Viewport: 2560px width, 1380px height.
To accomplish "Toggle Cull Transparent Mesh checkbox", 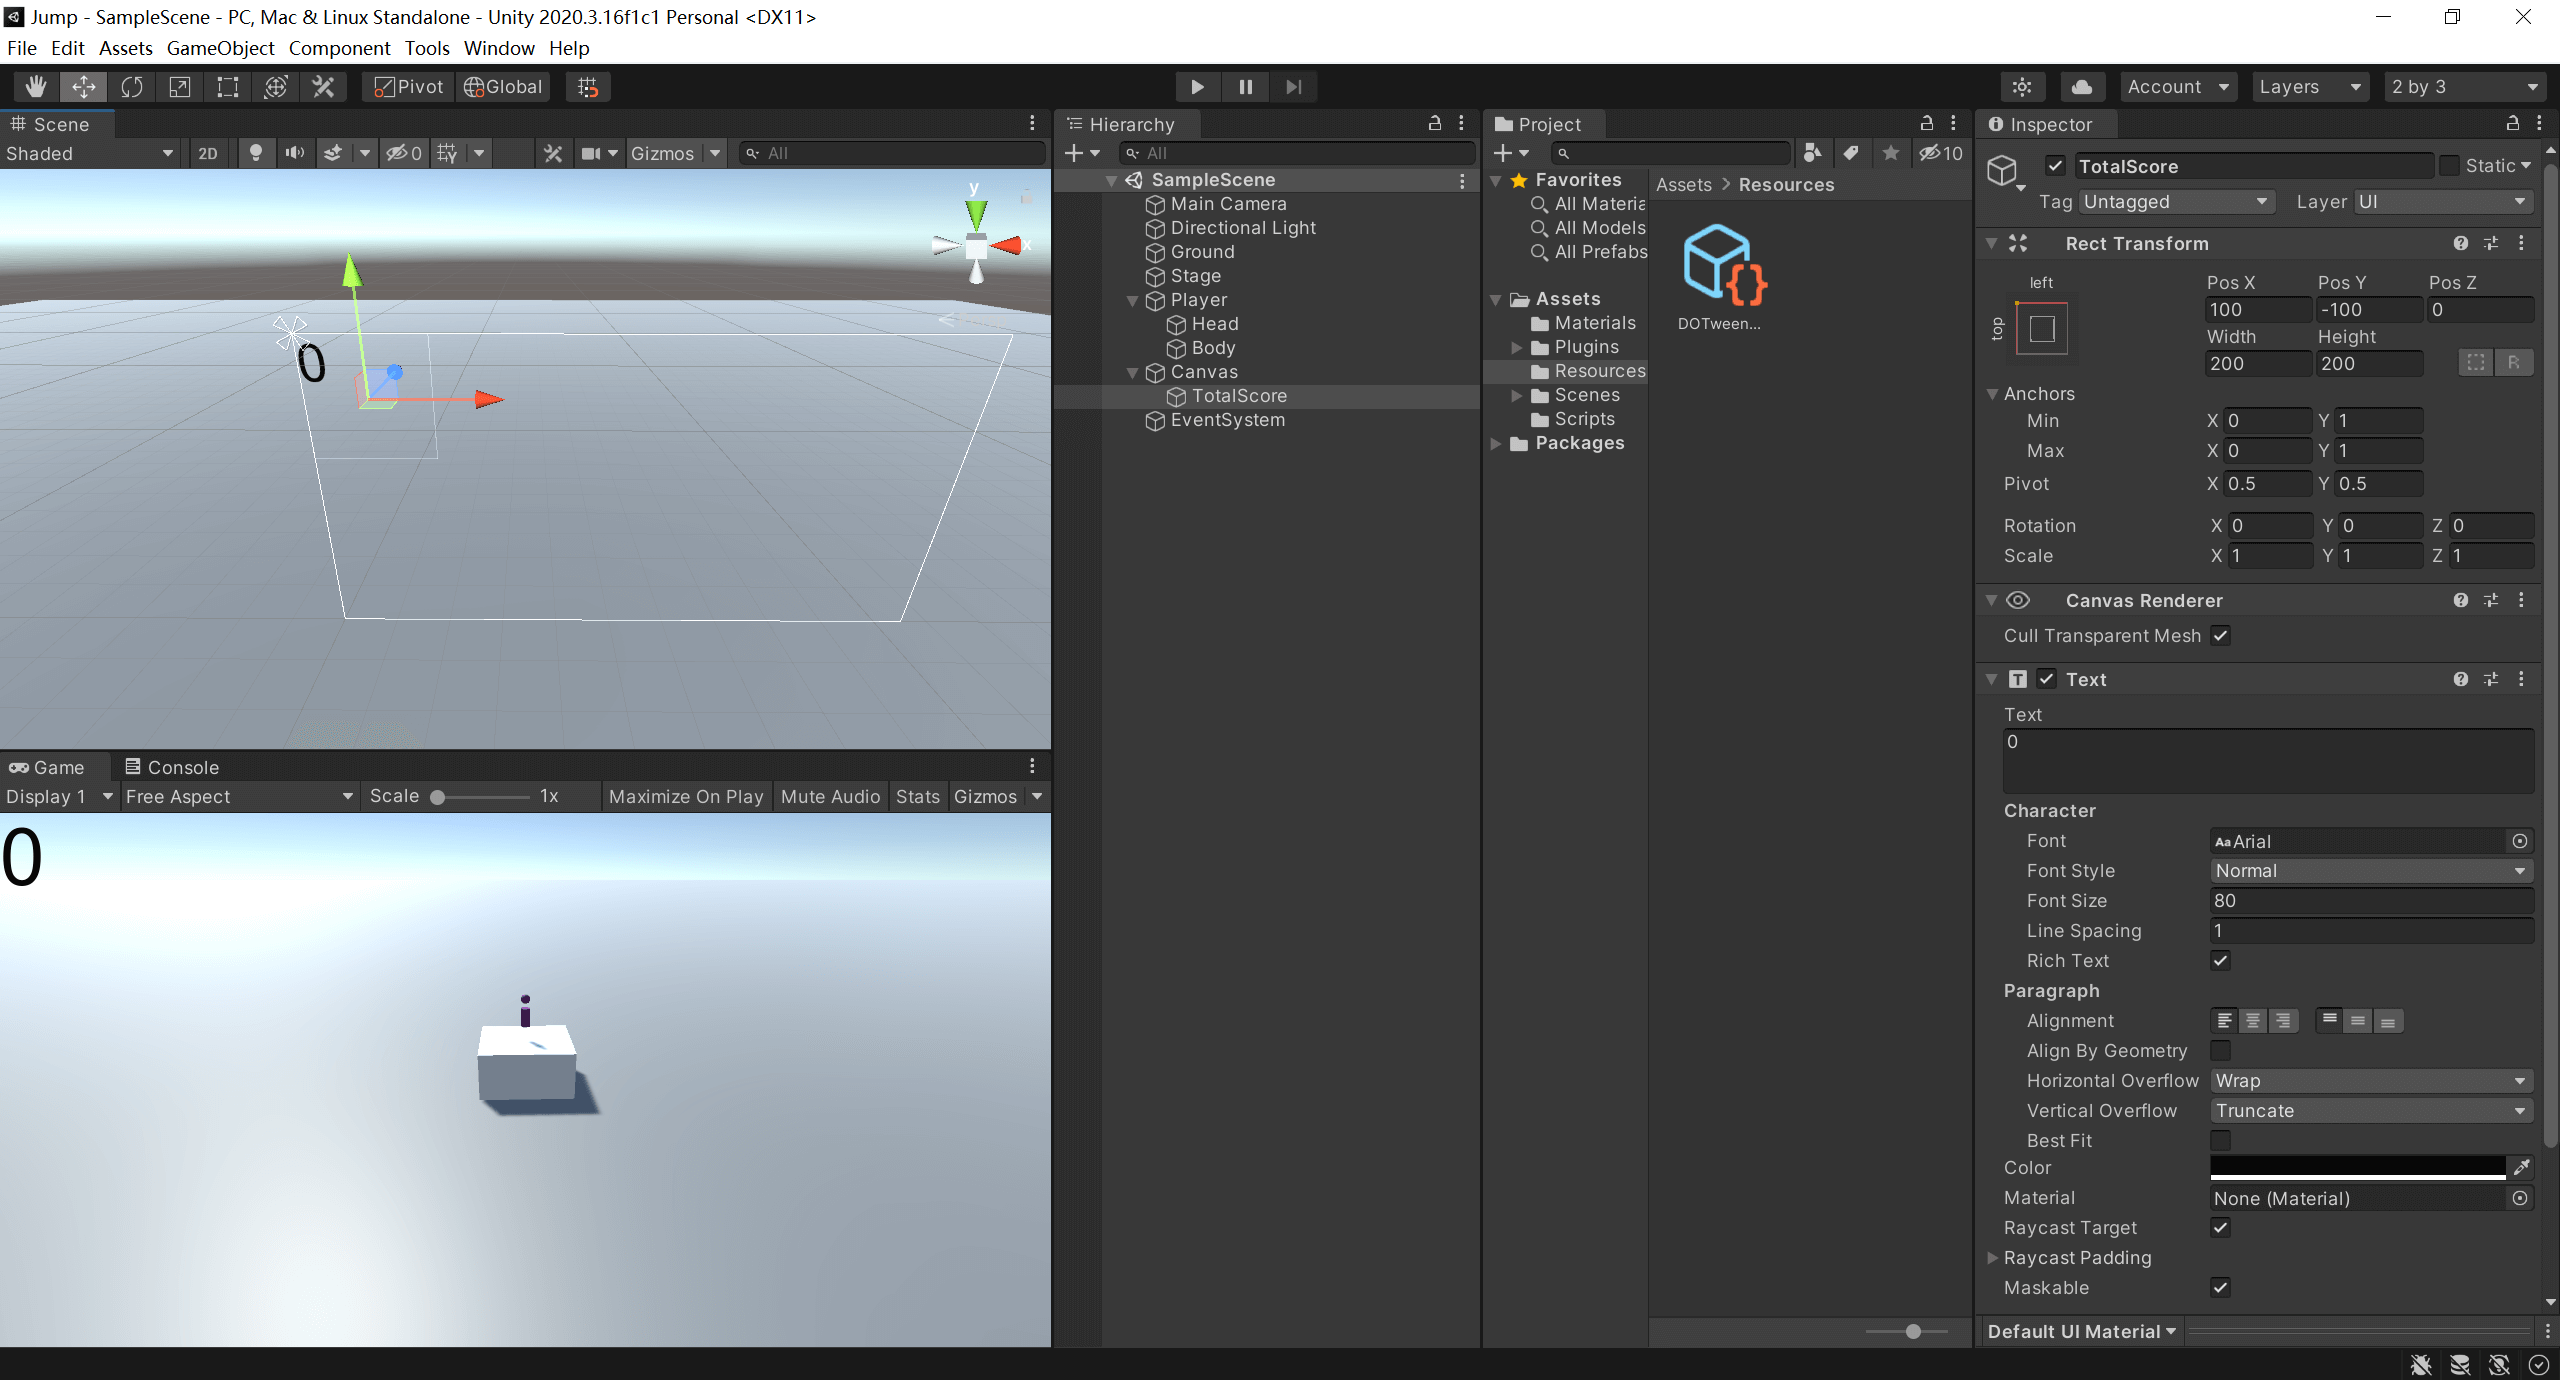I will pyautogui.click(x=2221, y=636).
